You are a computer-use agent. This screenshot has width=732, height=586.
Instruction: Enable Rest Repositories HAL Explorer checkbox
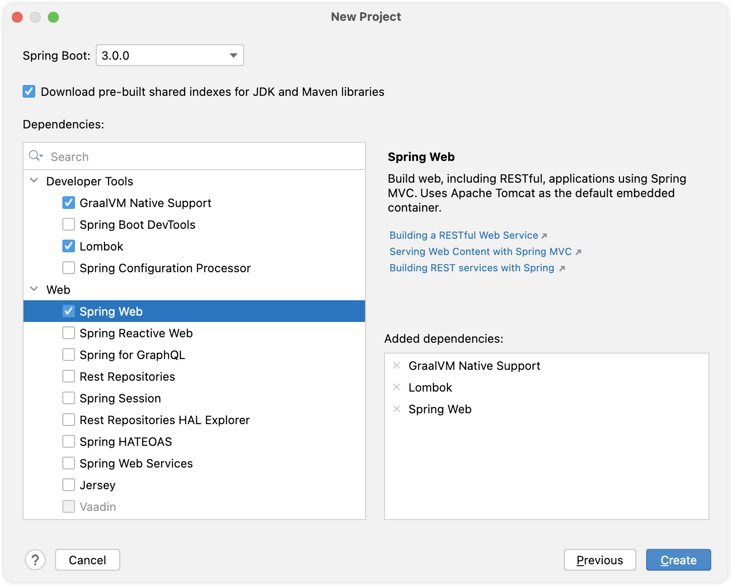coord(69,420)
